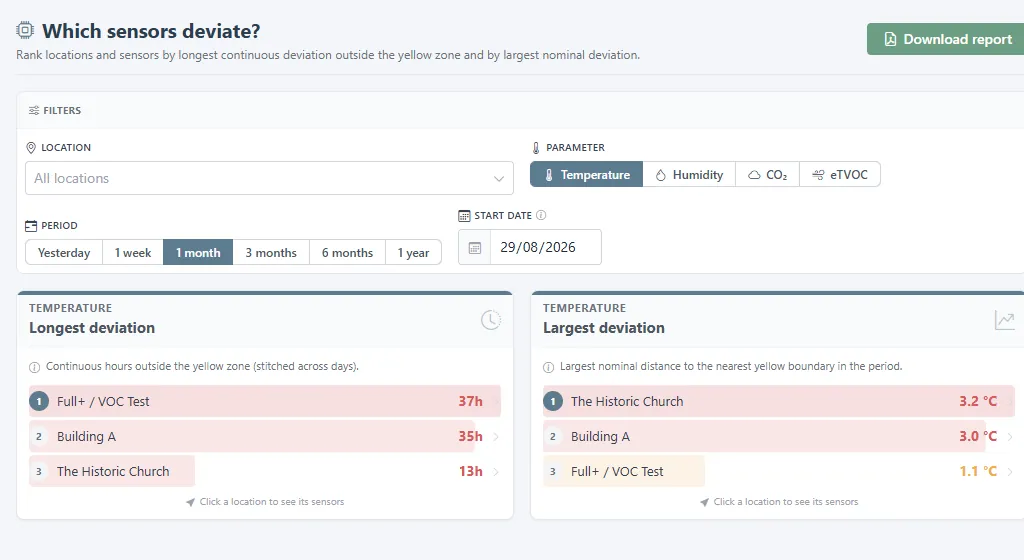Click the start date field 29/08/2026
The image size is (1024, 560).
(545, 247)
